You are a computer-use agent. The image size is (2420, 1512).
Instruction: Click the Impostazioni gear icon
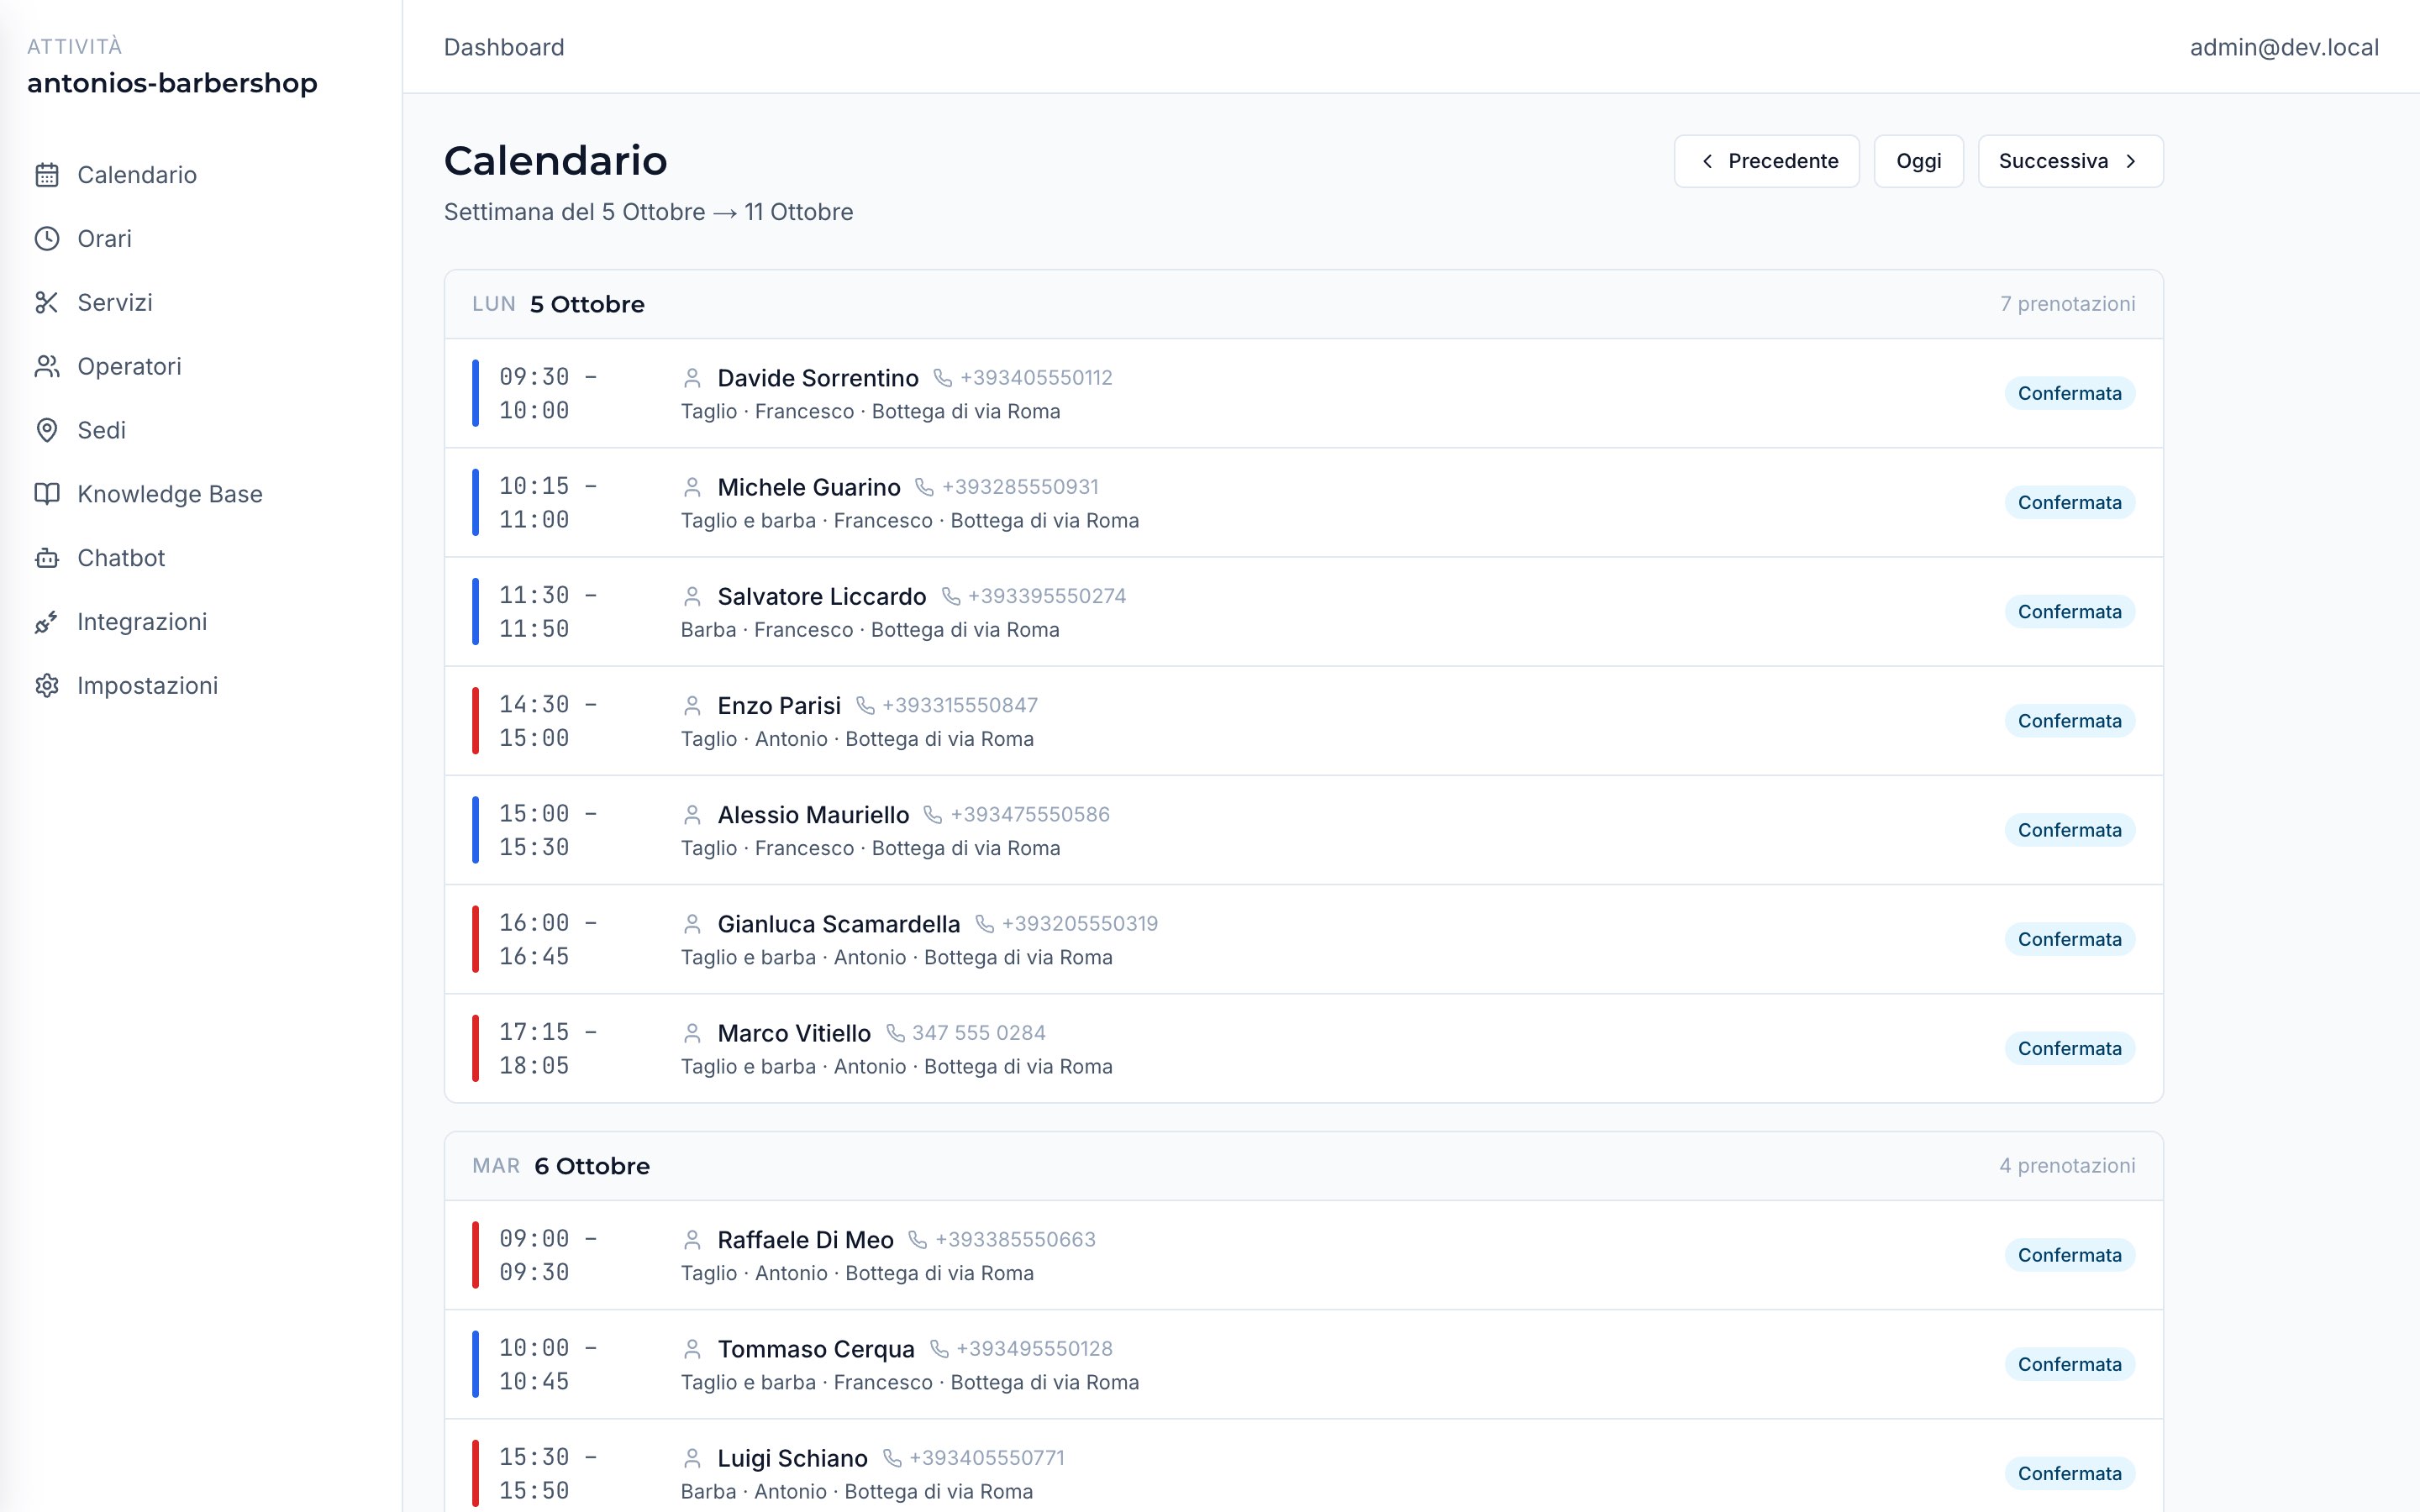coord(47,686)
